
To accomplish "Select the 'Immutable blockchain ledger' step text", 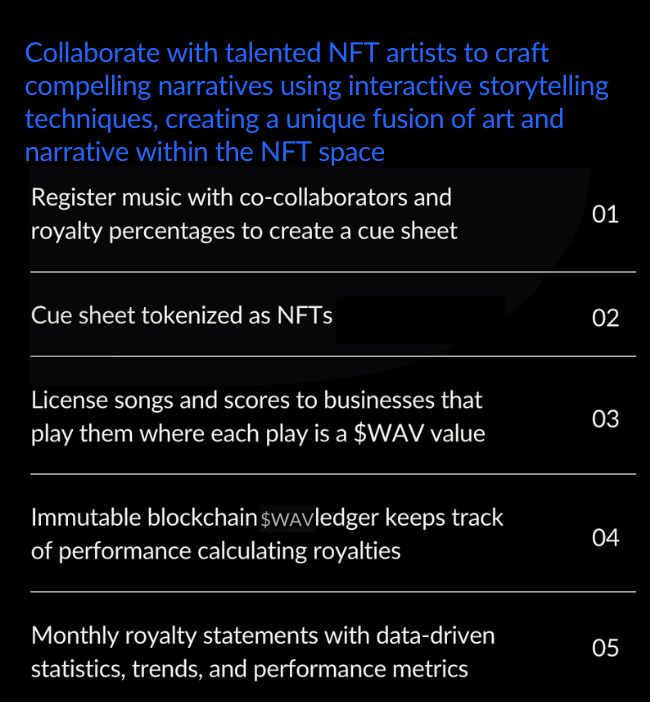I will click(267, 534).
